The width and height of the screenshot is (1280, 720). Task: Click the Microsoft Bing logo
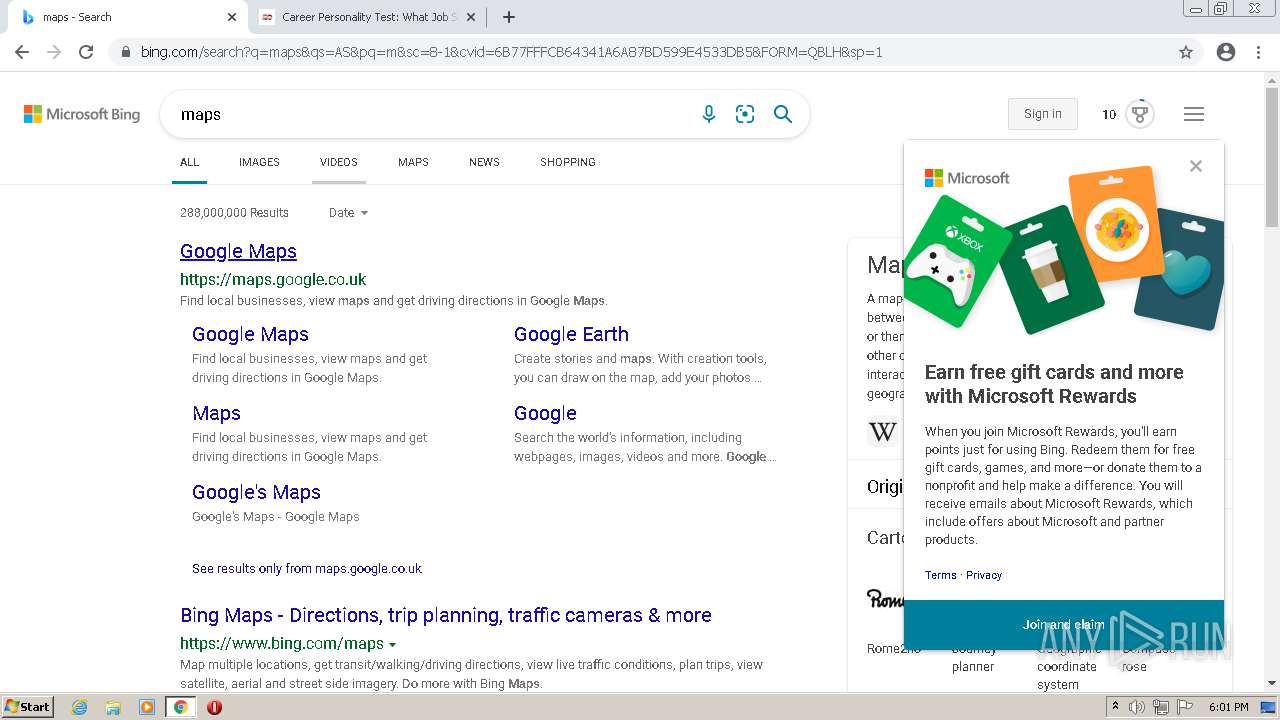82,114
